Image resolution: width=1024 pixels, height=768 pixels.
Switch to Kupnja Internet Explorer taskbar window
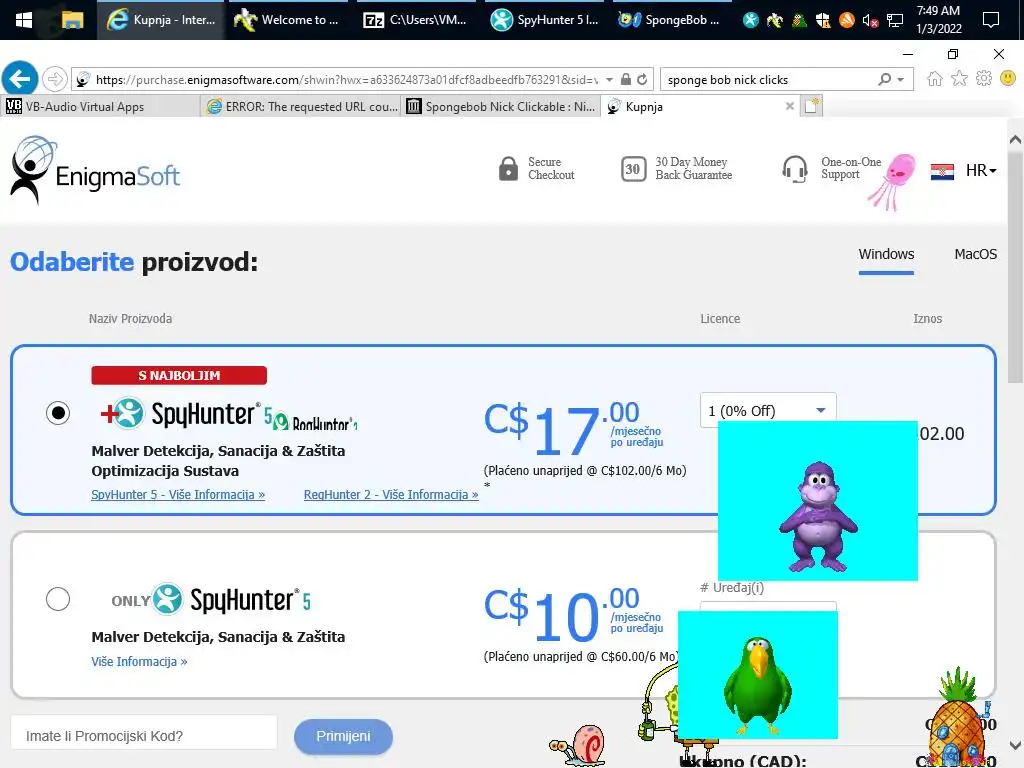(x=161, y=20)
